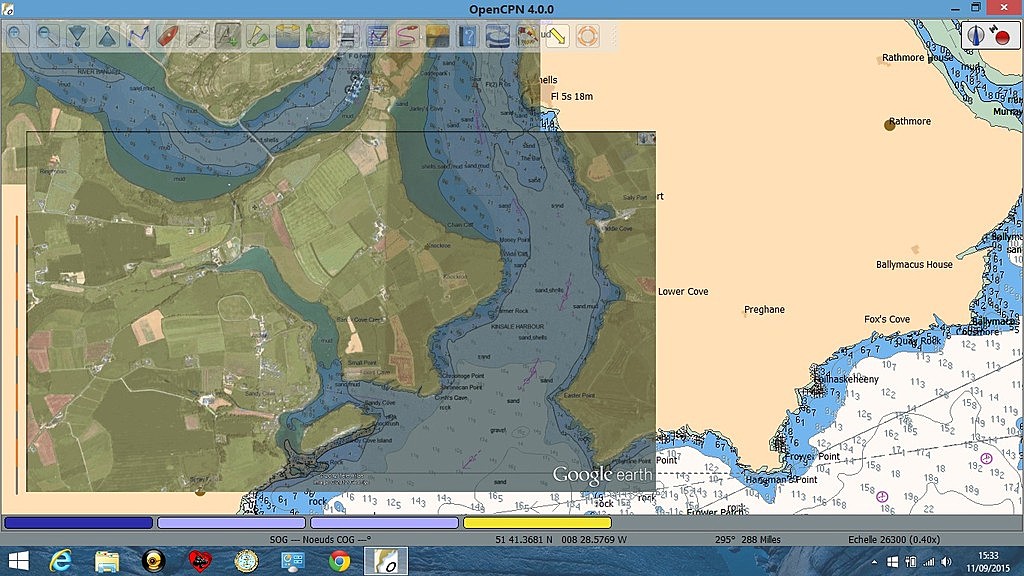Select the dark blue chart bar segment
Screen dimensions: 1024x576
click(x=78, y=522)
